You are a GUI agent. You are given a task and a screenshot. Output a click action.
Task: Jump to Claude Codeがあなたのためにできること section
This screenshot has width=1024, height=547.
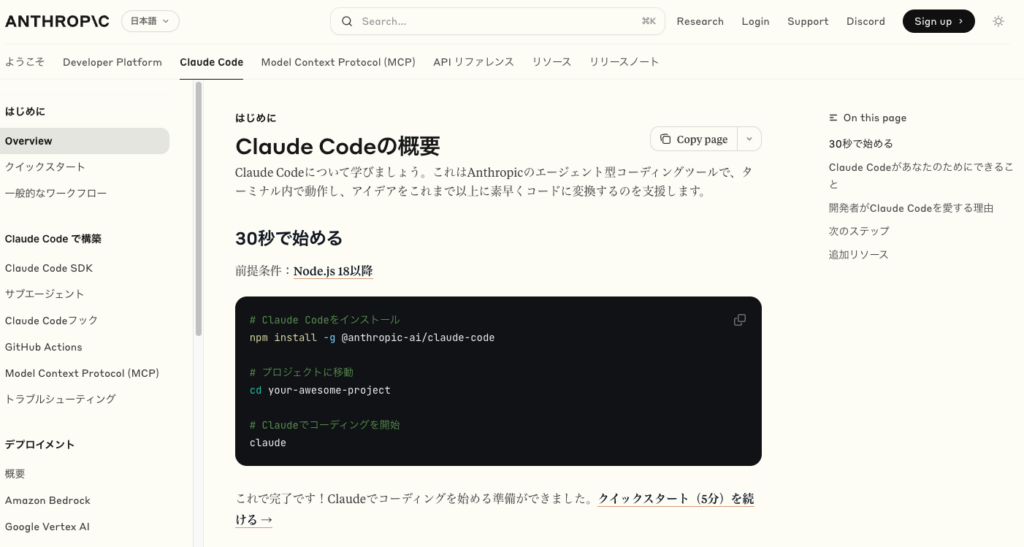(921, 176)
